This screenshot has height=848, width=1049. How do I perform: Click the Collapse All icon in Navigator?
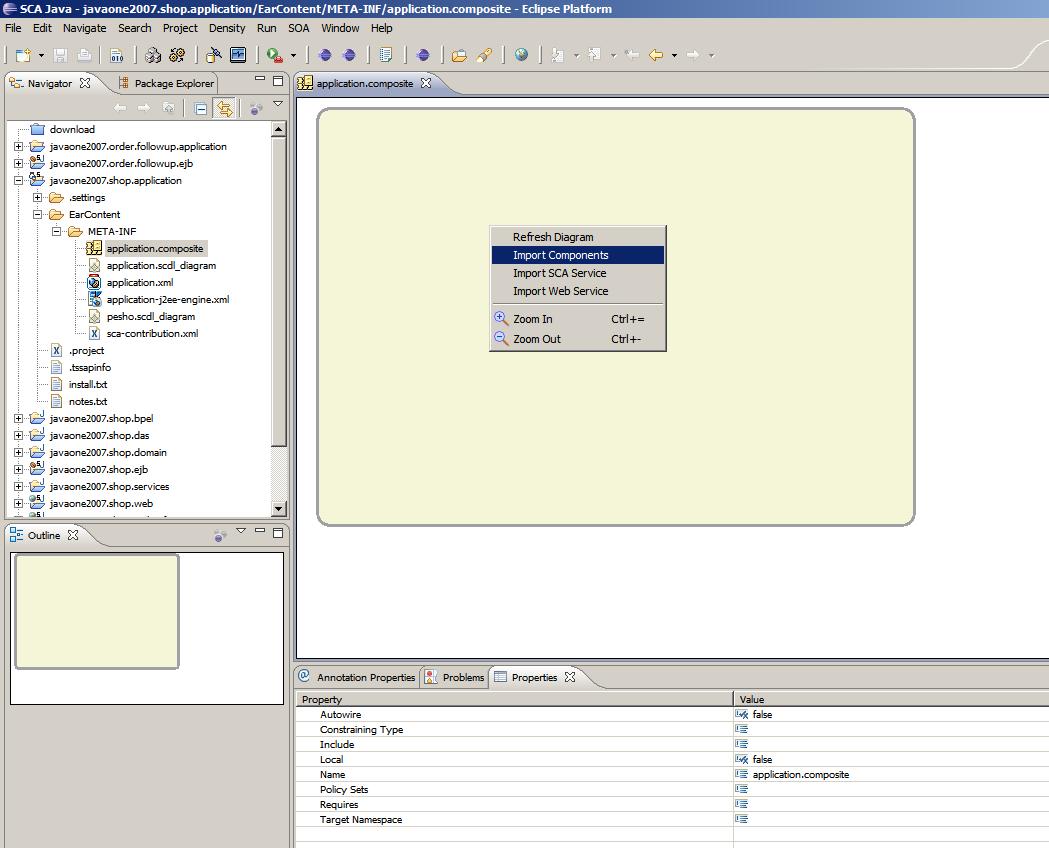201,108
